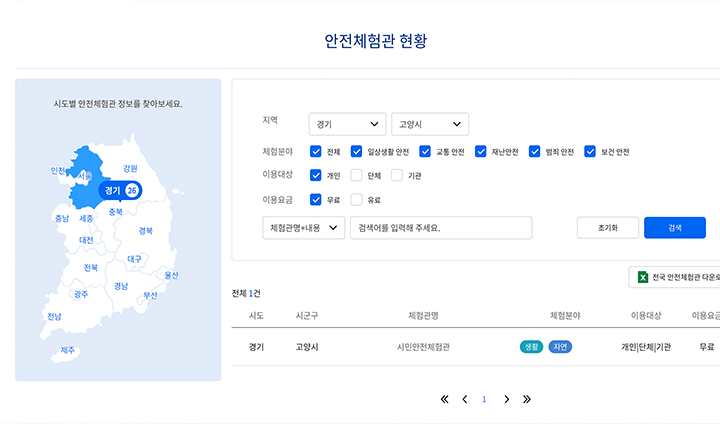This screenshot has width=720, height=424.
Task: Open the 시민안전체험관 entry
Action: click(x=423, y=347)
